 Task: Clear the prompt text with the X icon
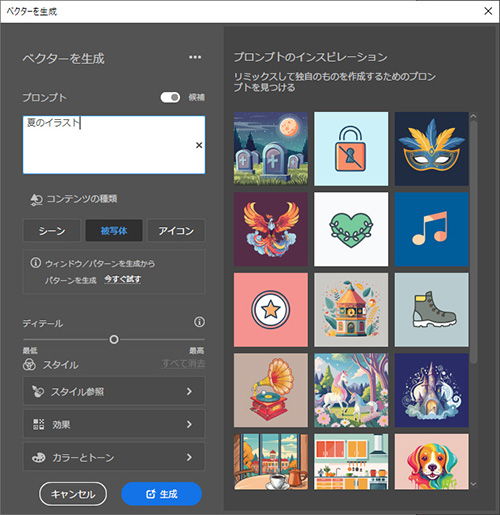coord(199,145)
